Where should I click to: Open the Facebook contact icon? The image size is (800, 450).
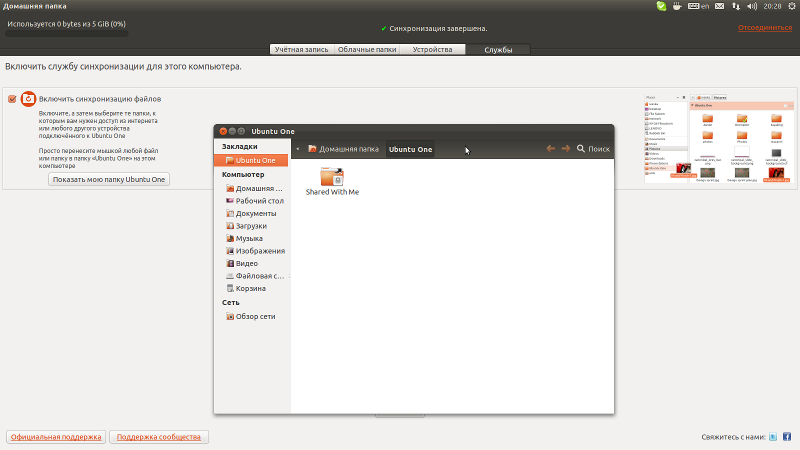787,437
